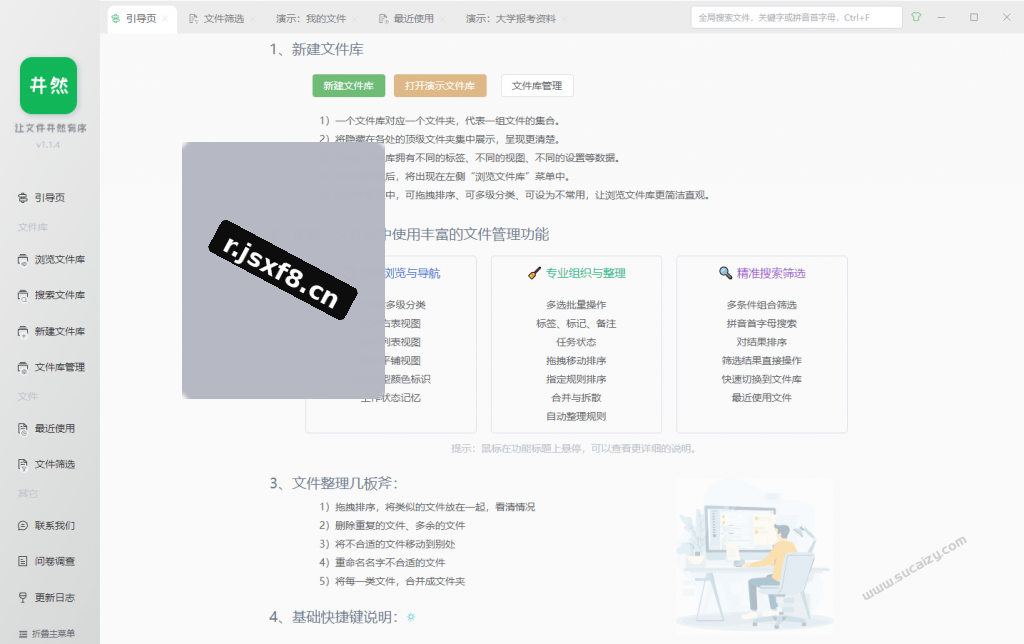Click the 4、基础快捷键说明 heading
Image resolution: width=1024 pixels, height=644 pixels.
[333, 617]
